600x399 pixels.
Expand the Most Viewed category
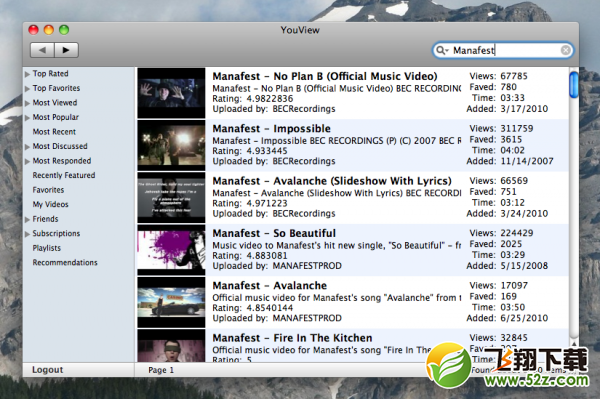(27, 103)
